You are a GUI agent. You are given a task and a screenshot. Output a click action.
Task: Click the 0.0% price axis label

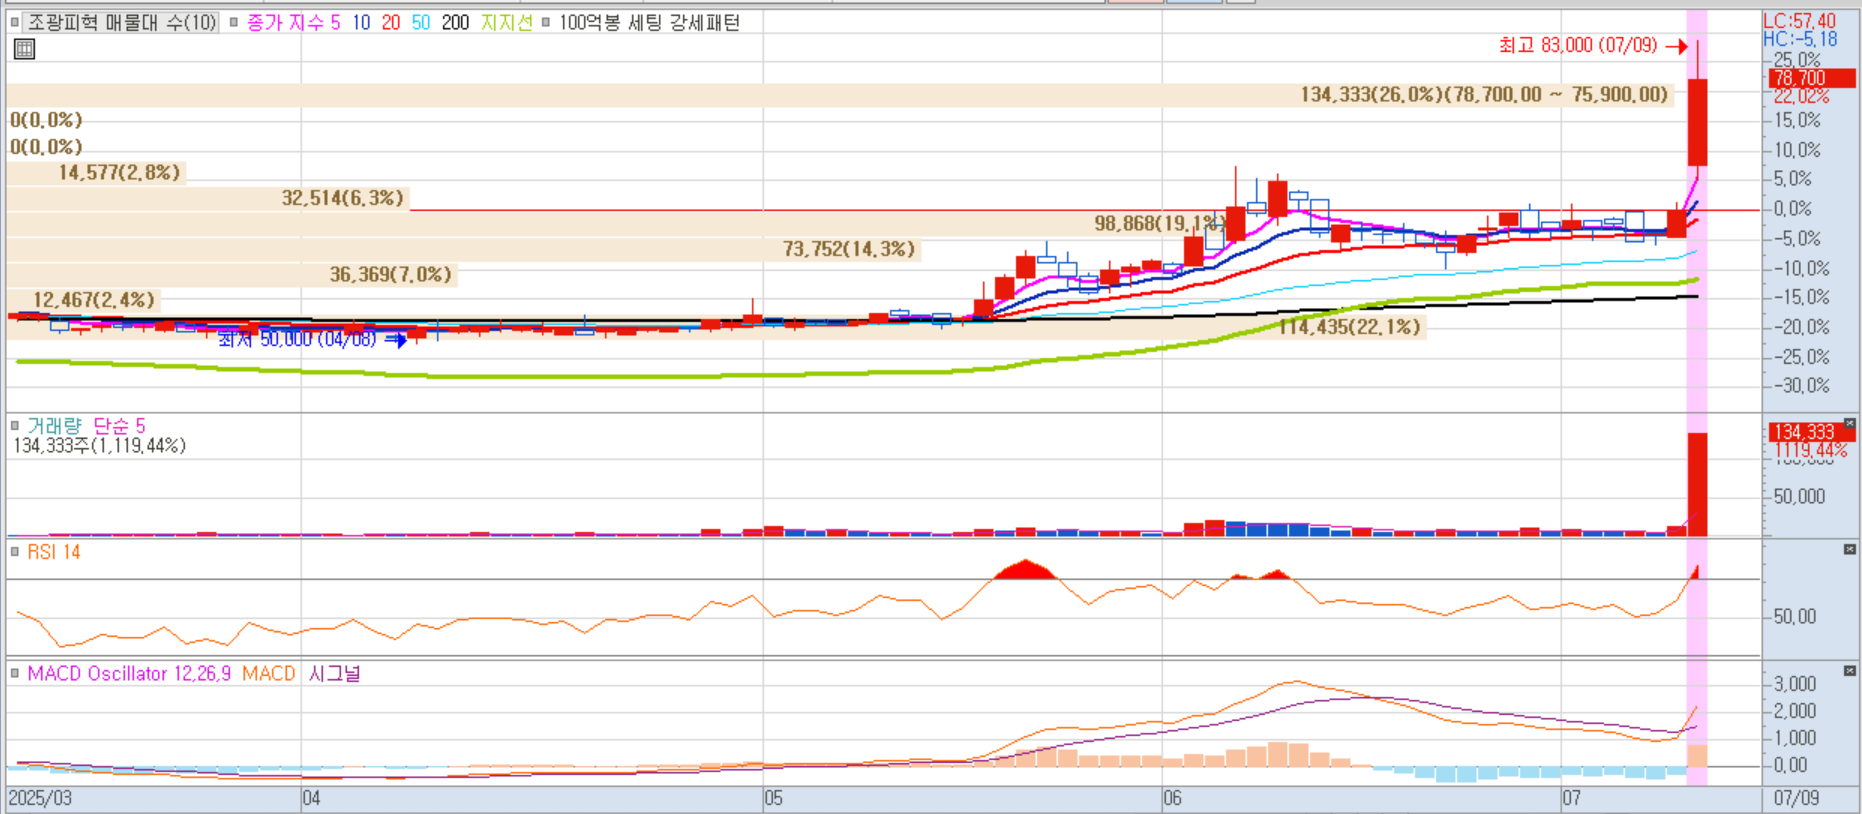point(1792,209)
